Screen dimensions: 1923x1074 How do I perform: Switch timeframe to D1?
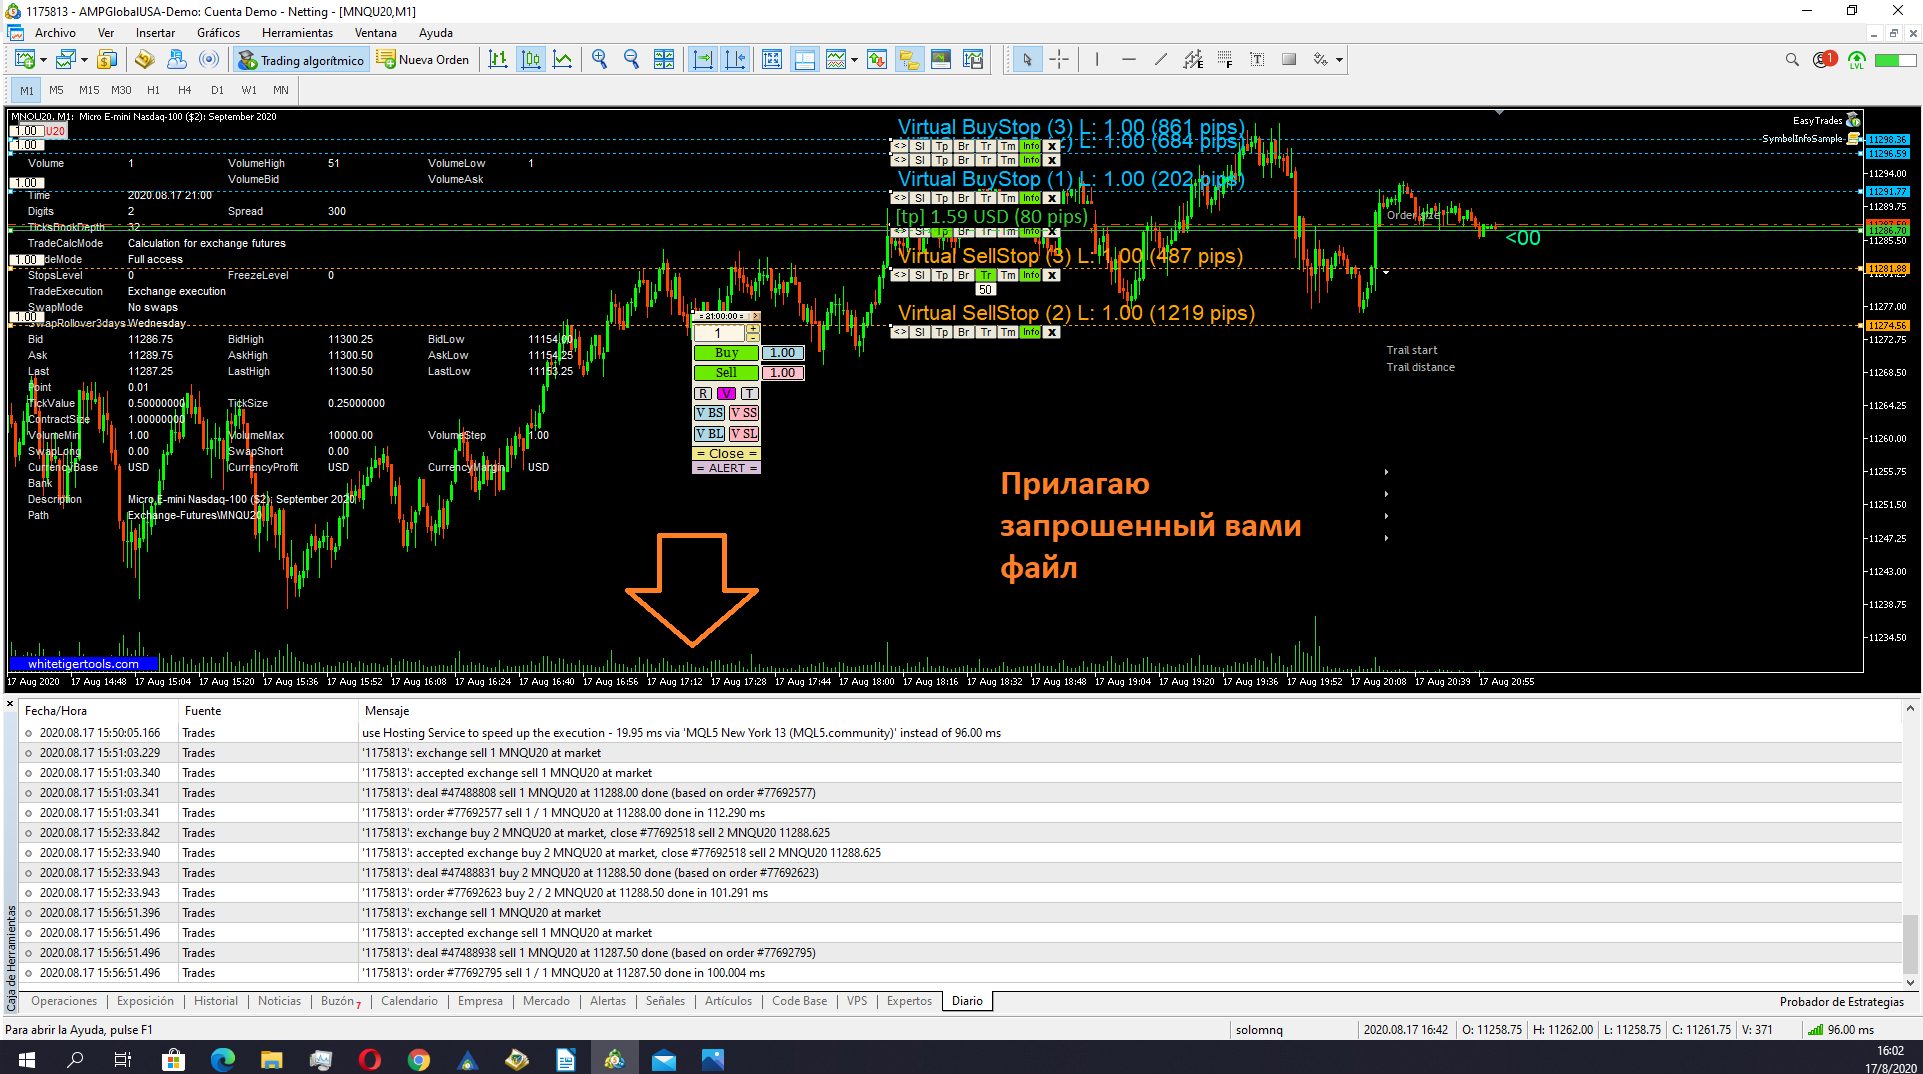(x=217, y=90)
